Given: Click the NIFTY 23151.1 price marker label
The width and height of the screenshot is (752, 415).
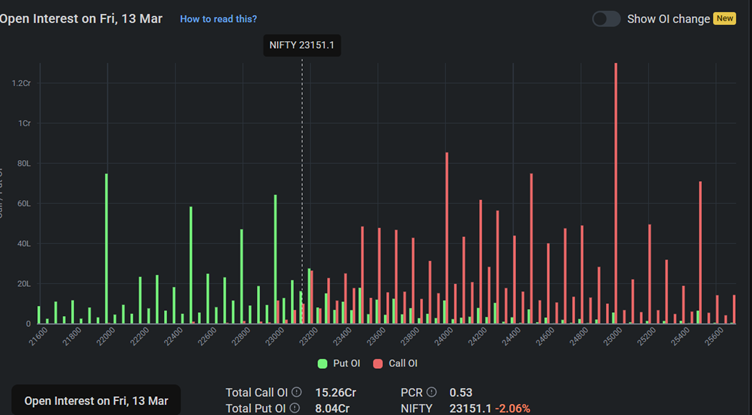Looking at the screenshot, I should (301, 45).
